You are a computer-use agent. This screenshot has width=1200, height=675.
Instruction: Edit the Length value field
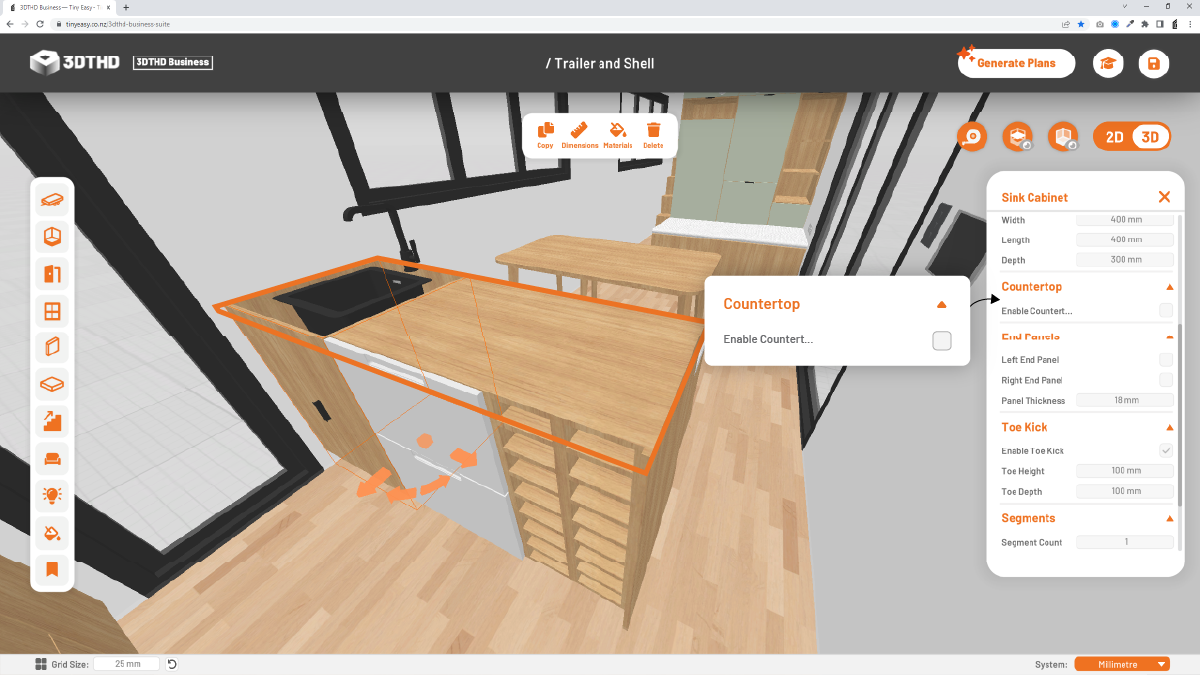pos(1125,240)
